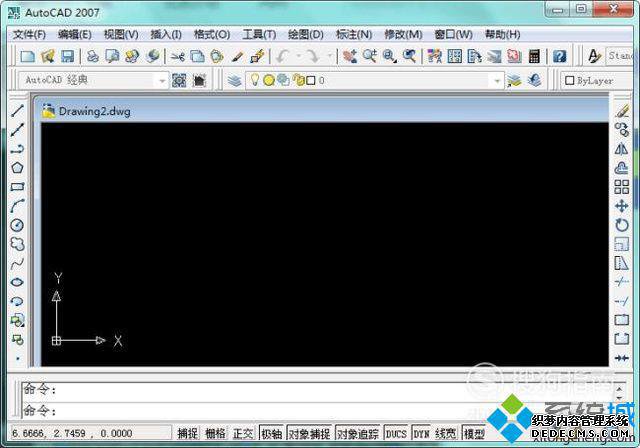640x448 pixels.
Task: Open the 编辑(E) menu
Action: coord(74,35)
